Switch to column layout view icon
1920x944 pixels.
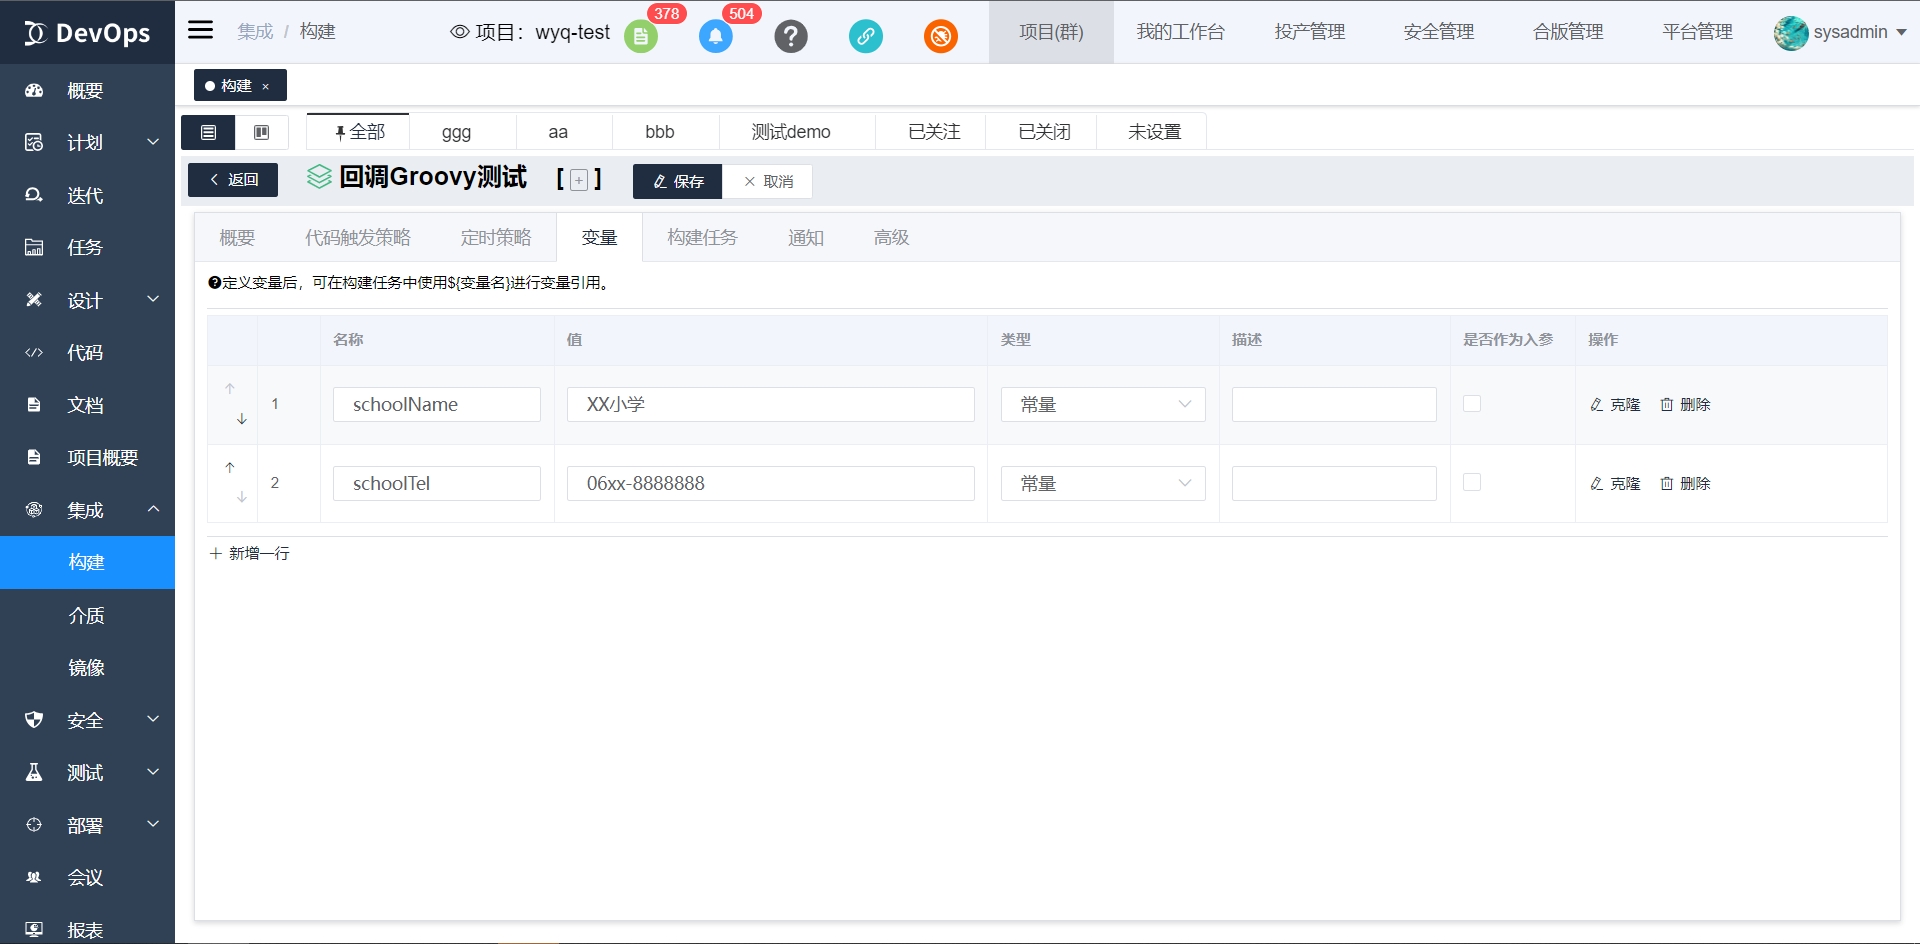261,132
